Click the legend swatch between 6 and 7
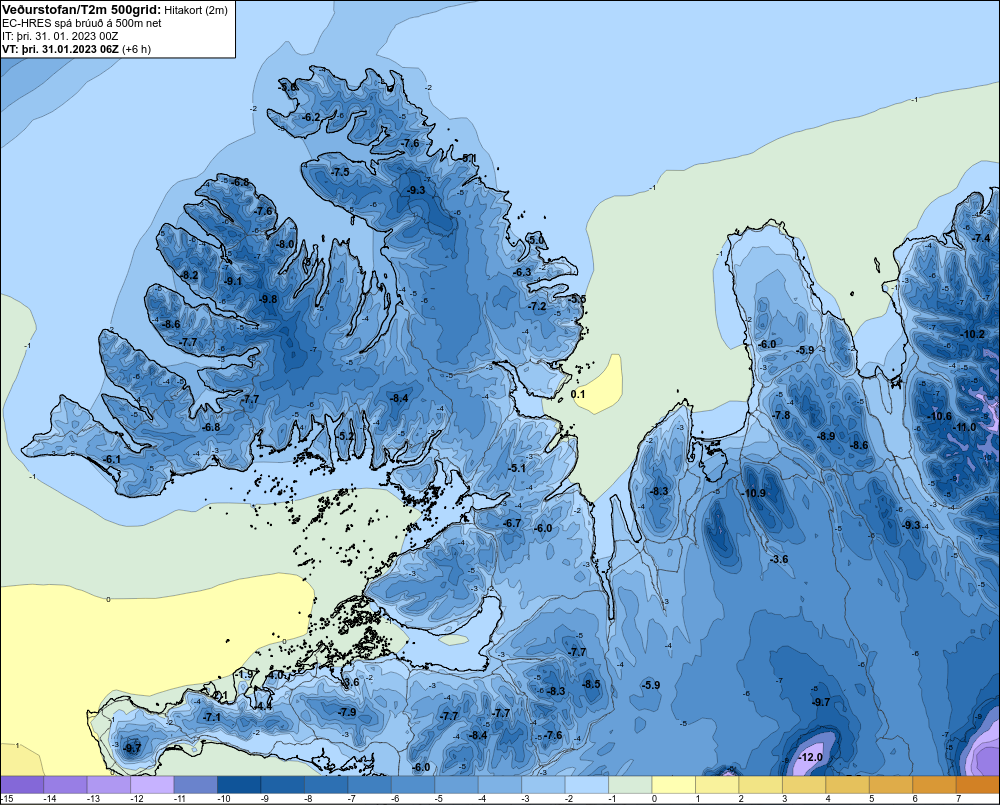This screenshot has width=1000, height=805. 934,785
